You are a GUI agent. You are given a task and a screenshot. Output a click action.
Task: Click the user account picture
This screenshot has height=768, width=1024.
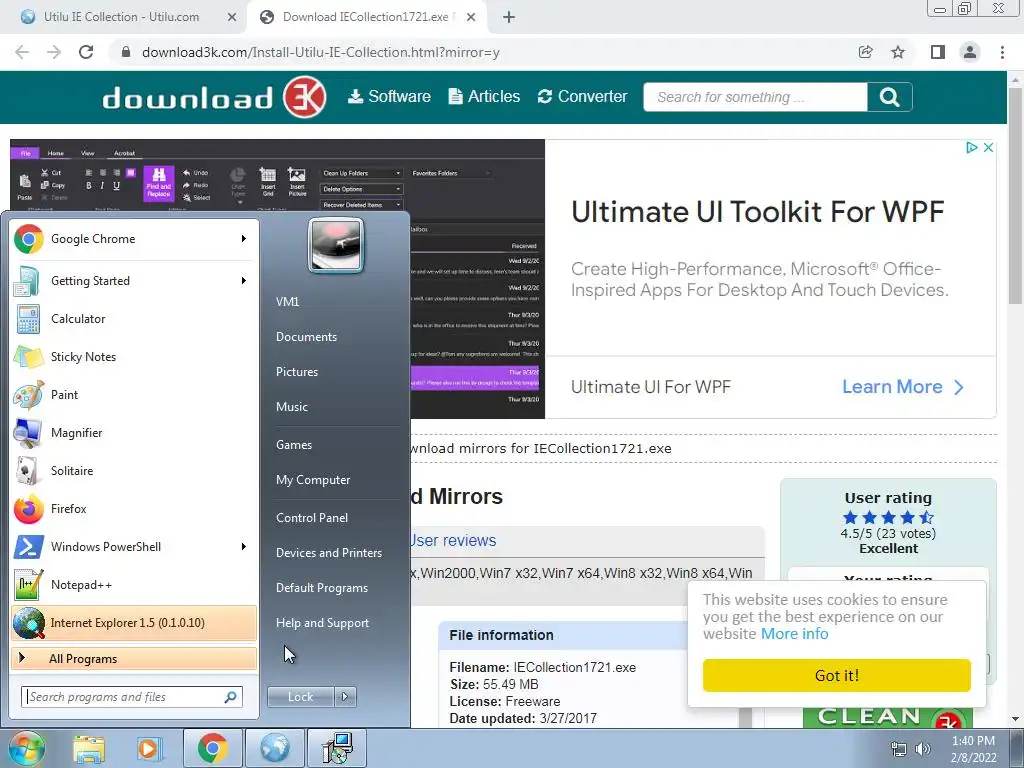click(336, 246)
